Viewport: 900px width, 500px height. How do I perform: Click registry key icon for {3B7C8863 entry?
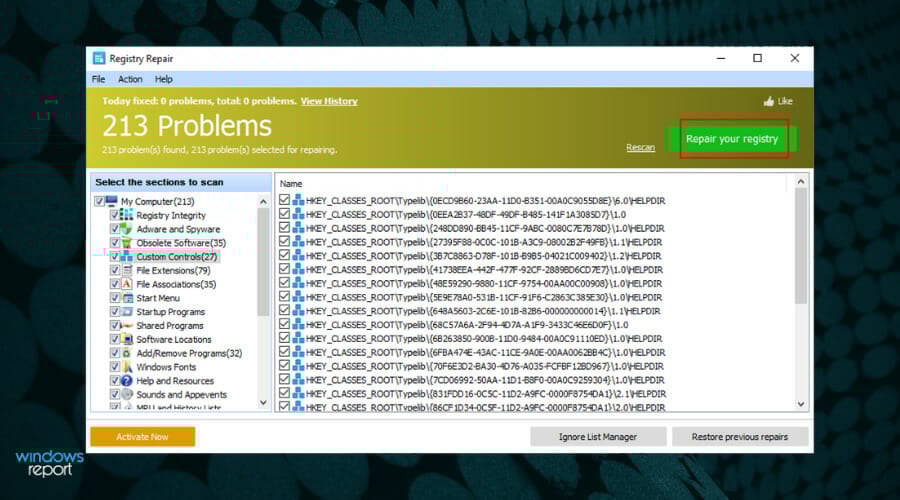(298, 255)
